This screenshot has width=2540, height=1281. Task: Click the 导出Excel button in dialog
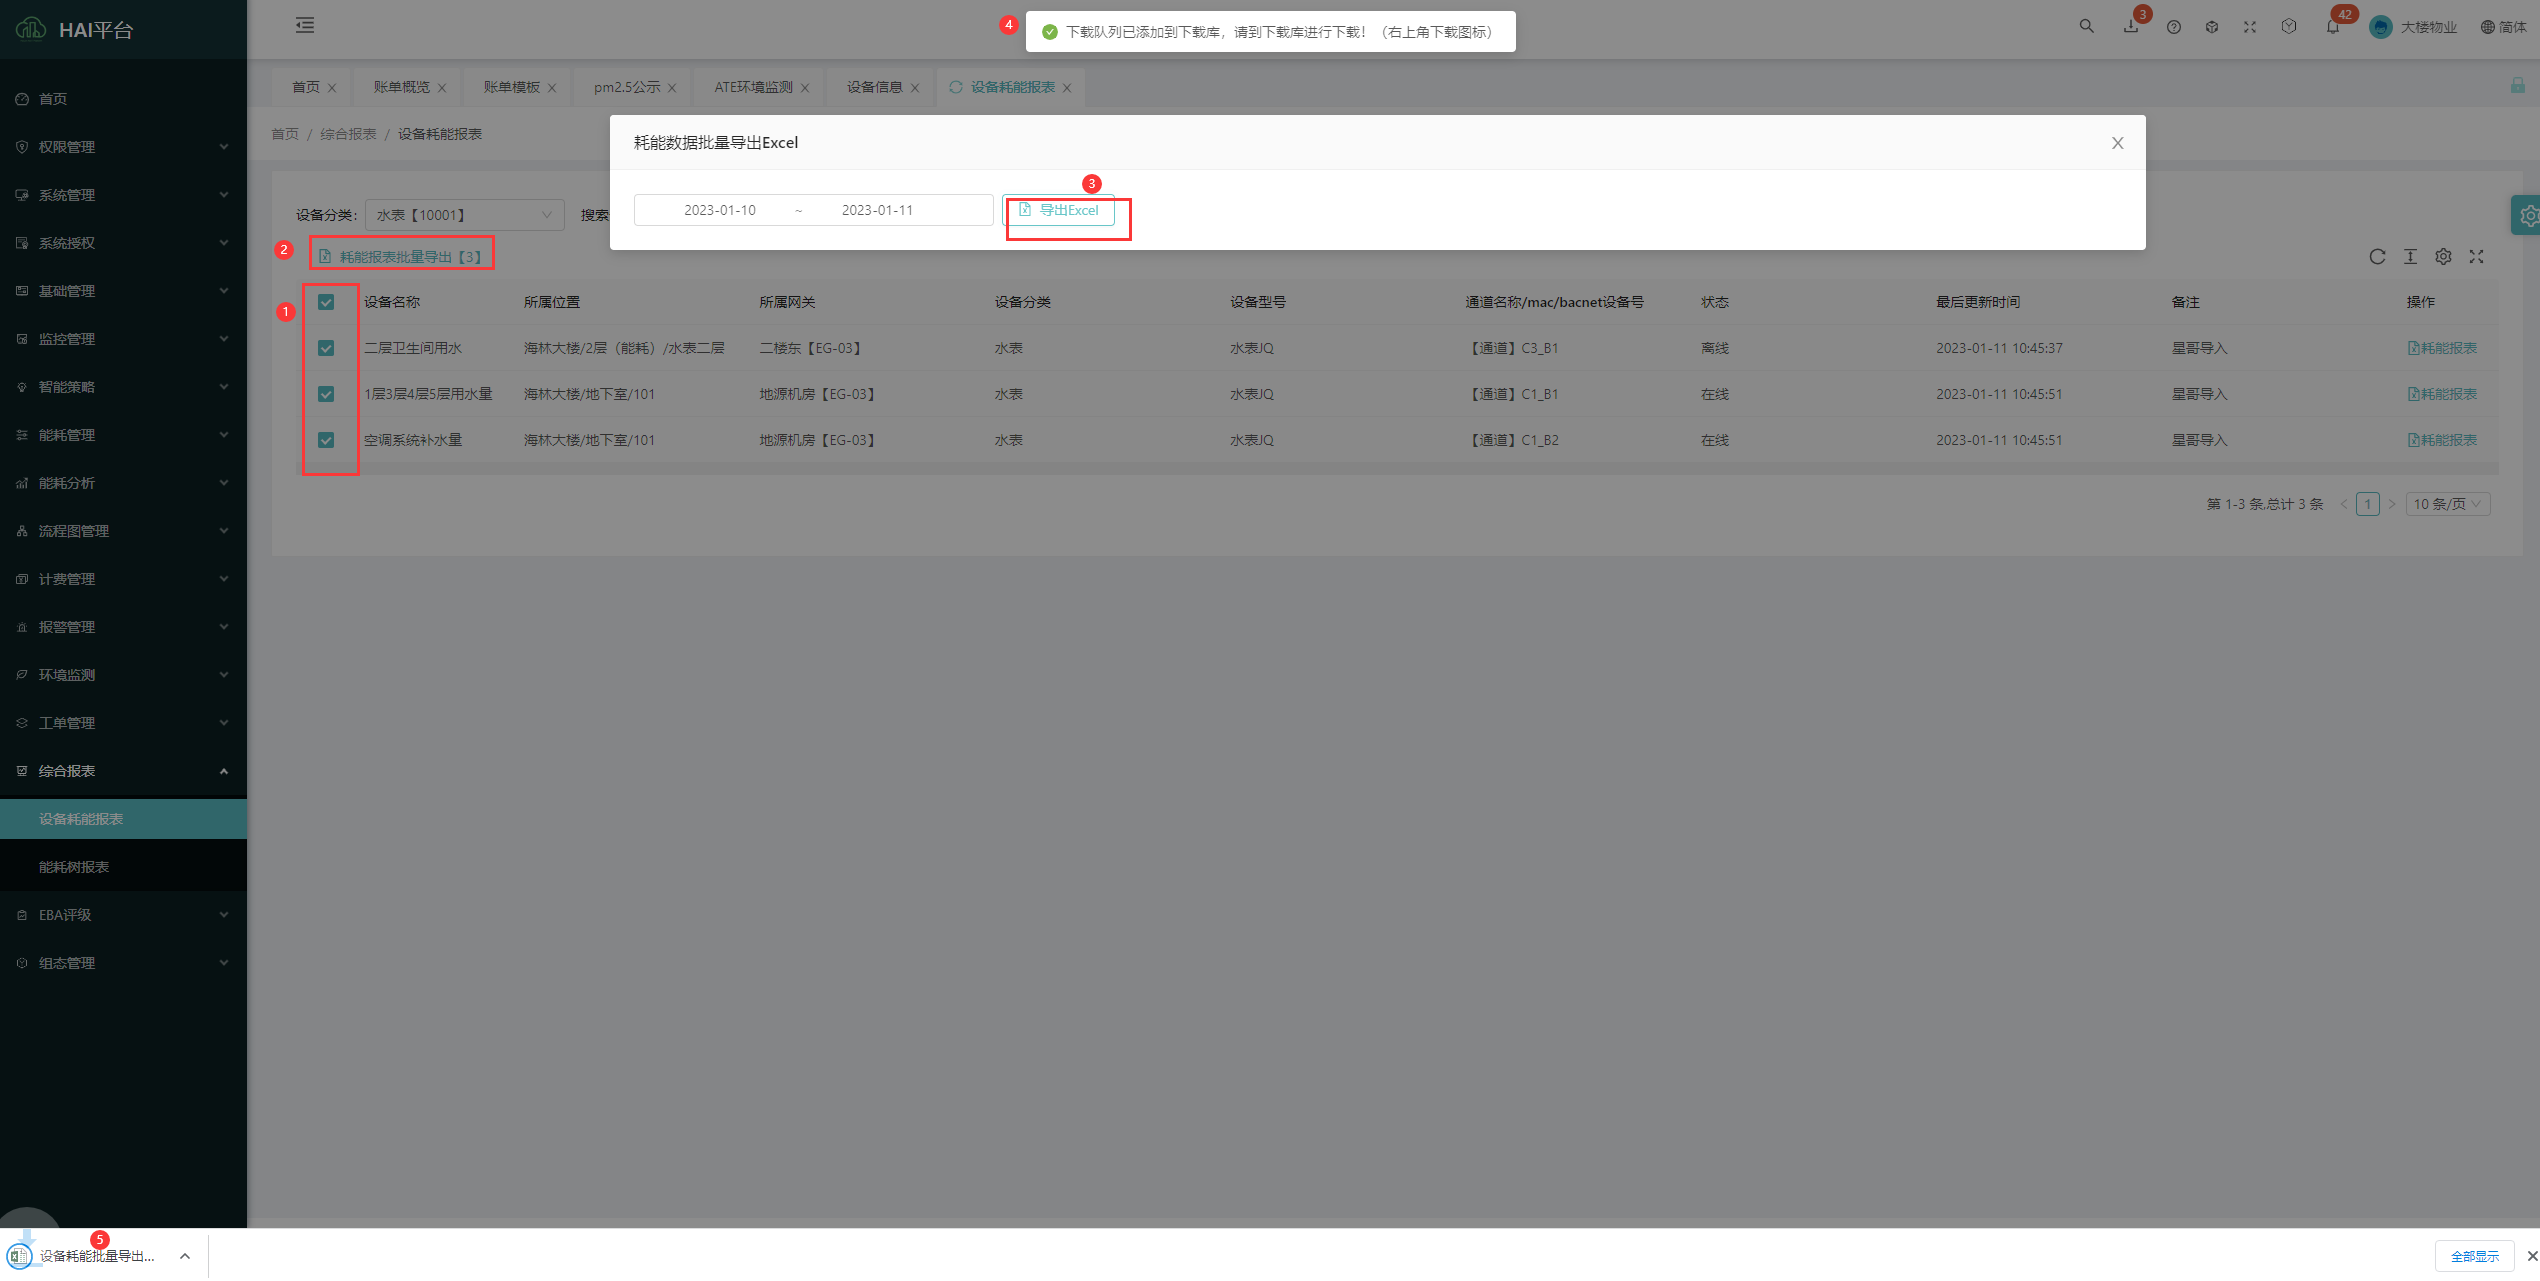[x=1059, y=210]
